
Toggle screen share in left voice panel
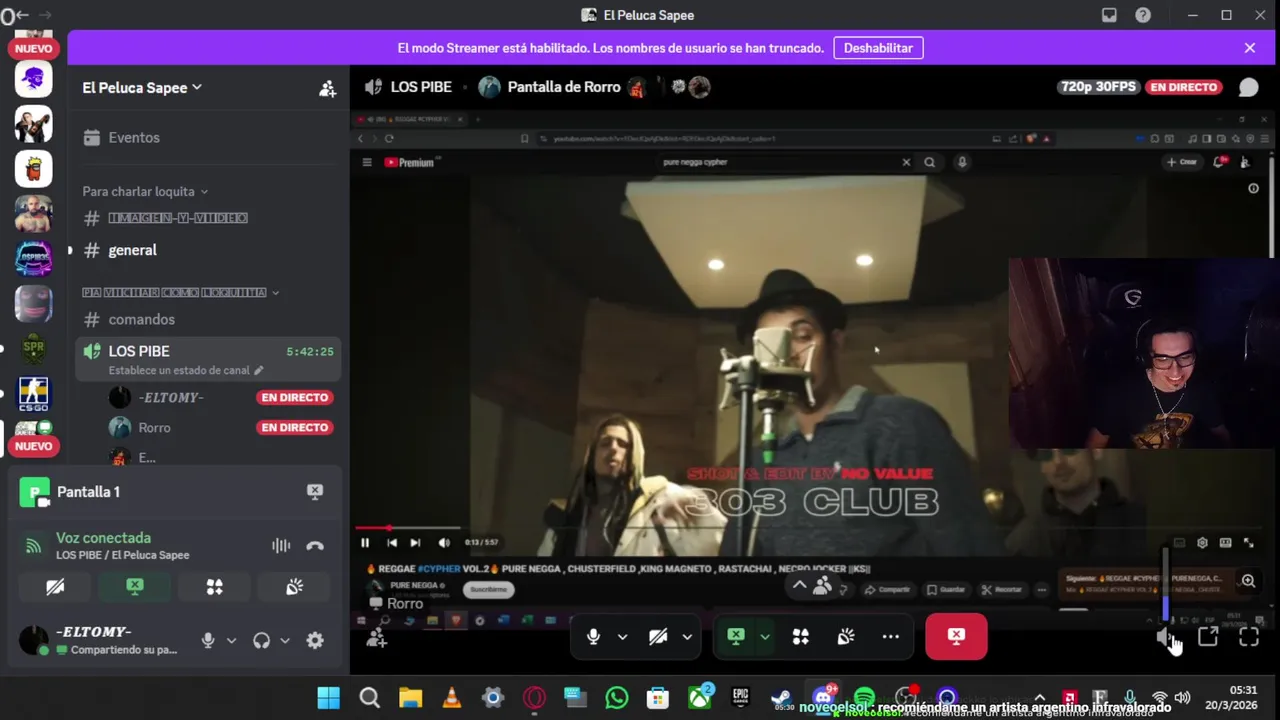tap(135, 587)
